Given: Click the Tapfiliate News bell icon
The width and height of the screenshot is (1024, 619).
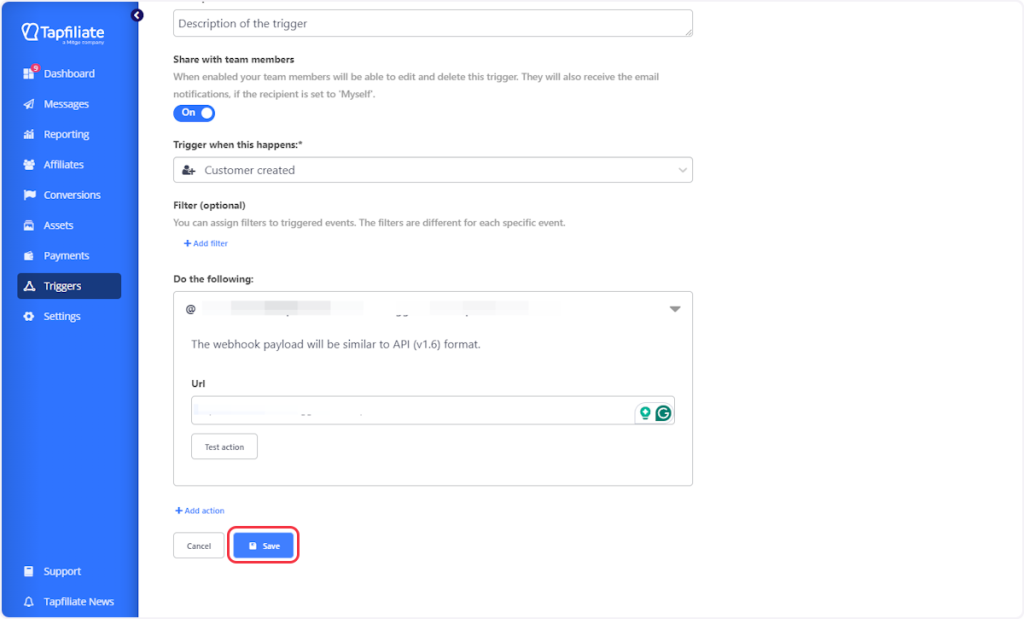Looking at the screenshot, I should [29, 602].
